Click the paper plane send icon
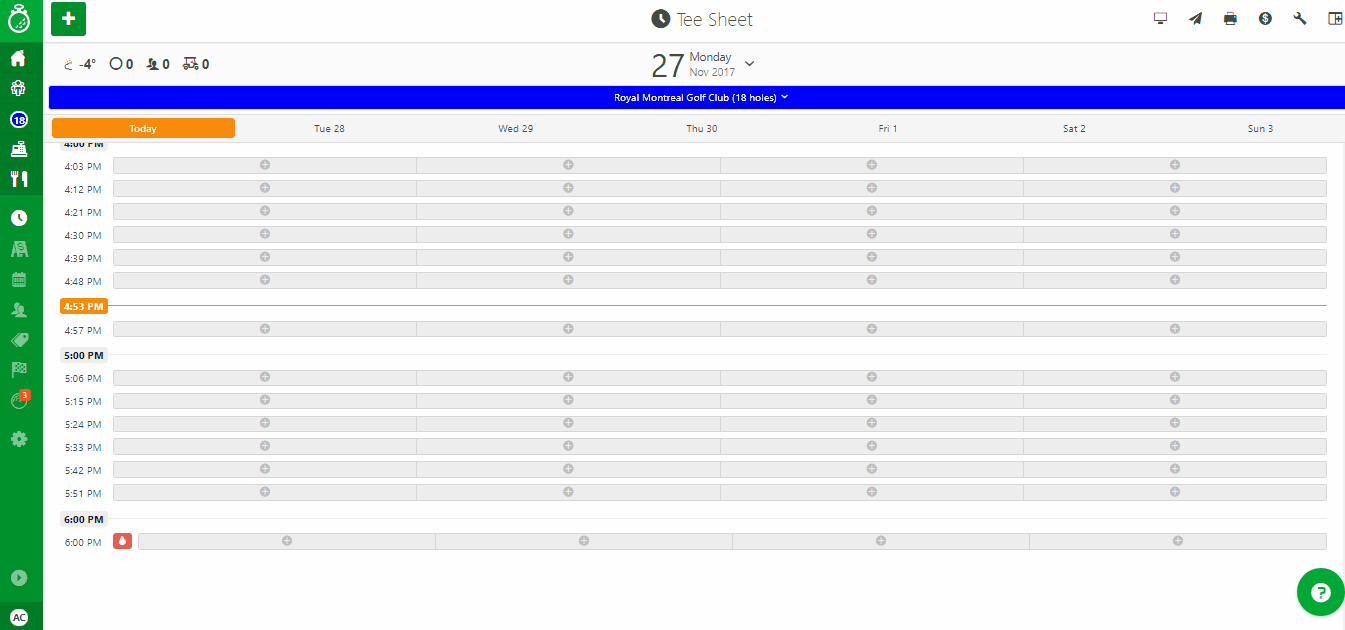Image resolution: width=1345 pixels, height=630 pixels. (1195, 19)
